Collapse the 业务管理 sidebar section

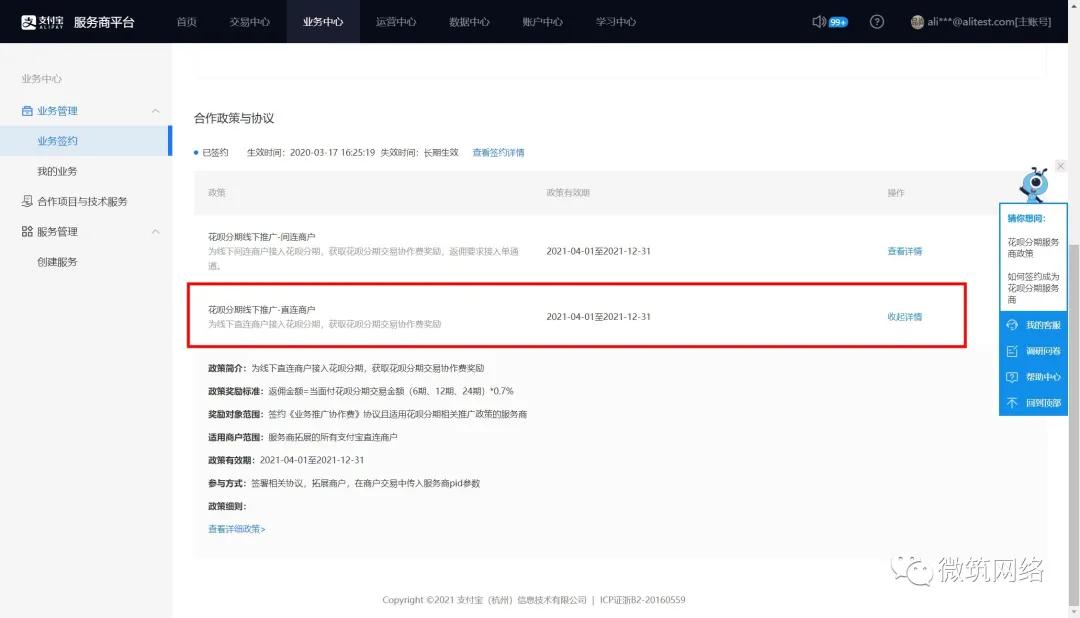[153, 110]
